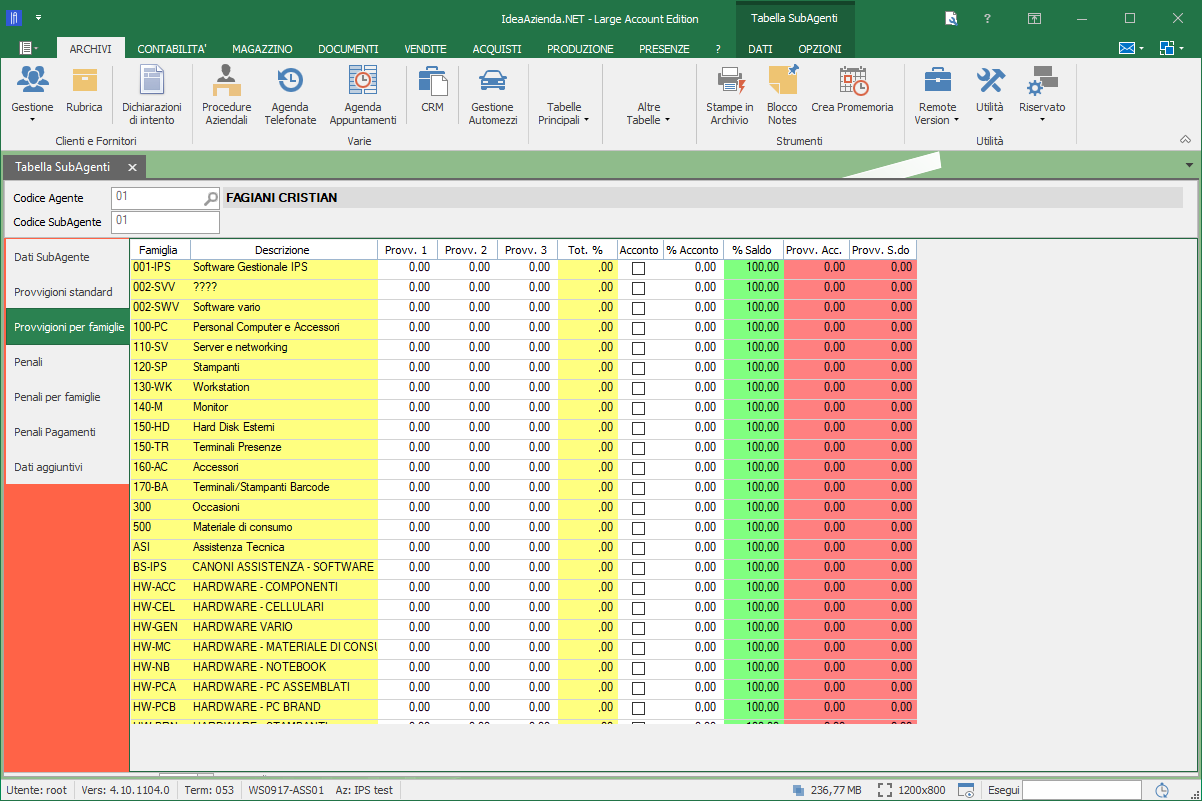Click the Esegui command input box

[x=1081, y=790]
